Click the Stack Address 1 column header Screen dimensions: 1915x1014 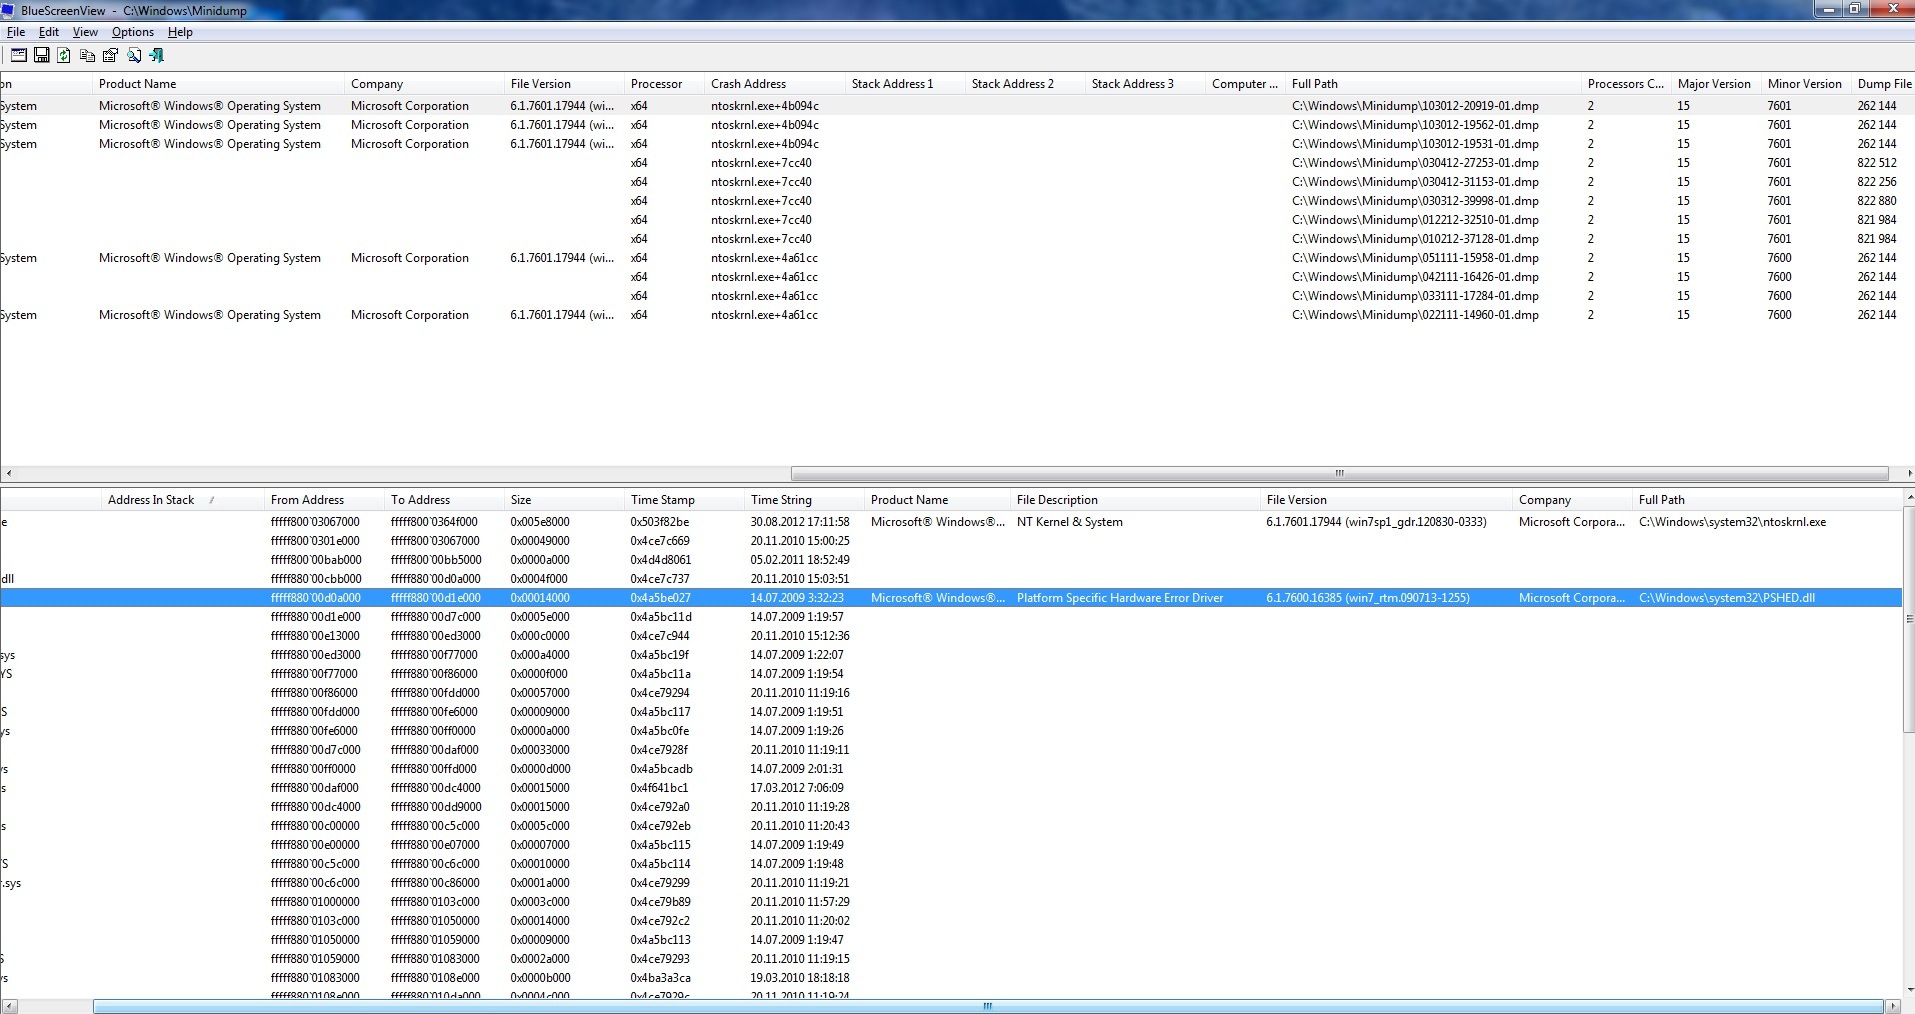click(x=905, y=84)
